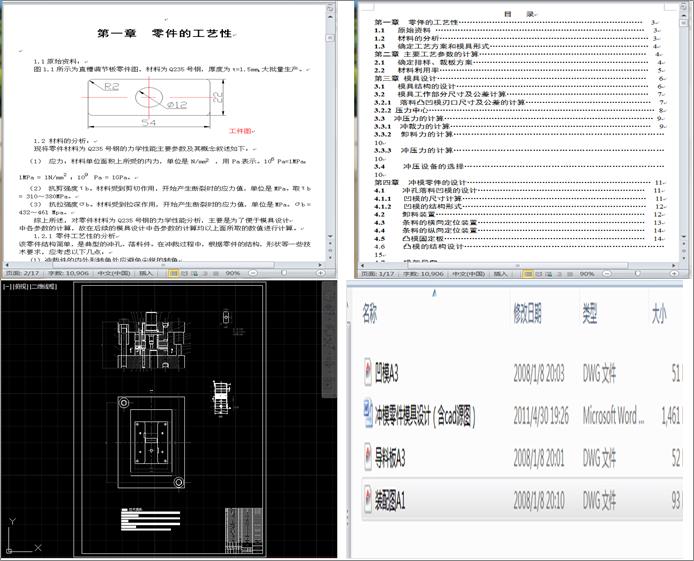Sort files by 大小 column
694x561 pixels.
click(659, 315)
